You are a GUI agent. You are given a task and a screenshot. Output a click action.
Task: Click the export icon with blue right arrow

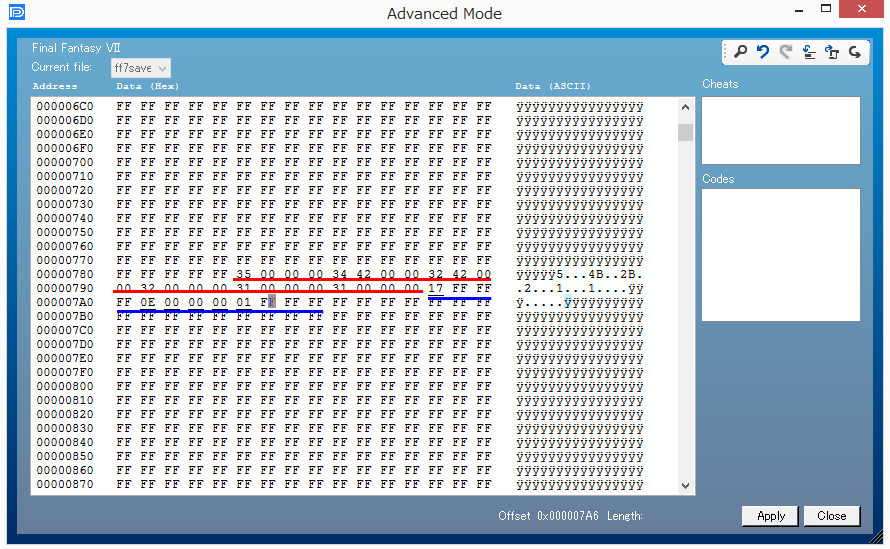pyautogui.click(x=832, y=52)
